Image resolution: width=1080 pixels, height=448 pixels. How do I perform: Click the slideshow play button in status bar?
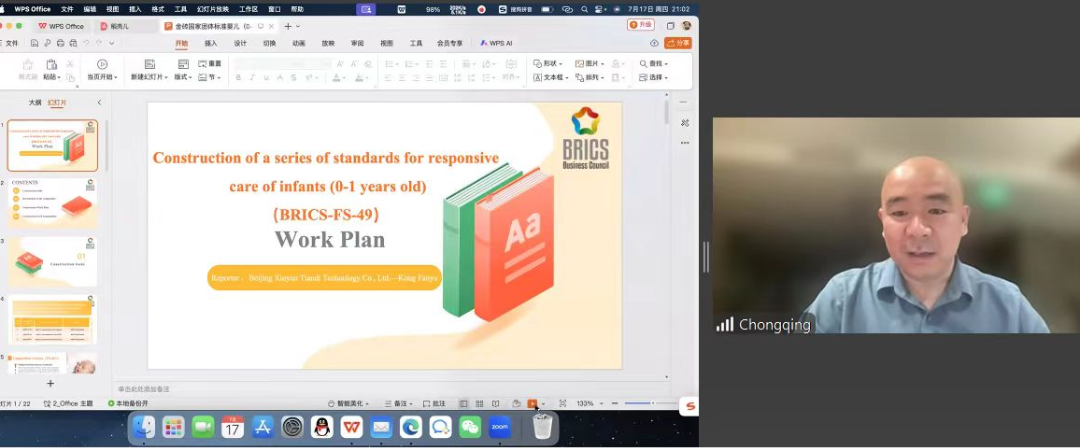pyautogui.click(x=532, y=404)
